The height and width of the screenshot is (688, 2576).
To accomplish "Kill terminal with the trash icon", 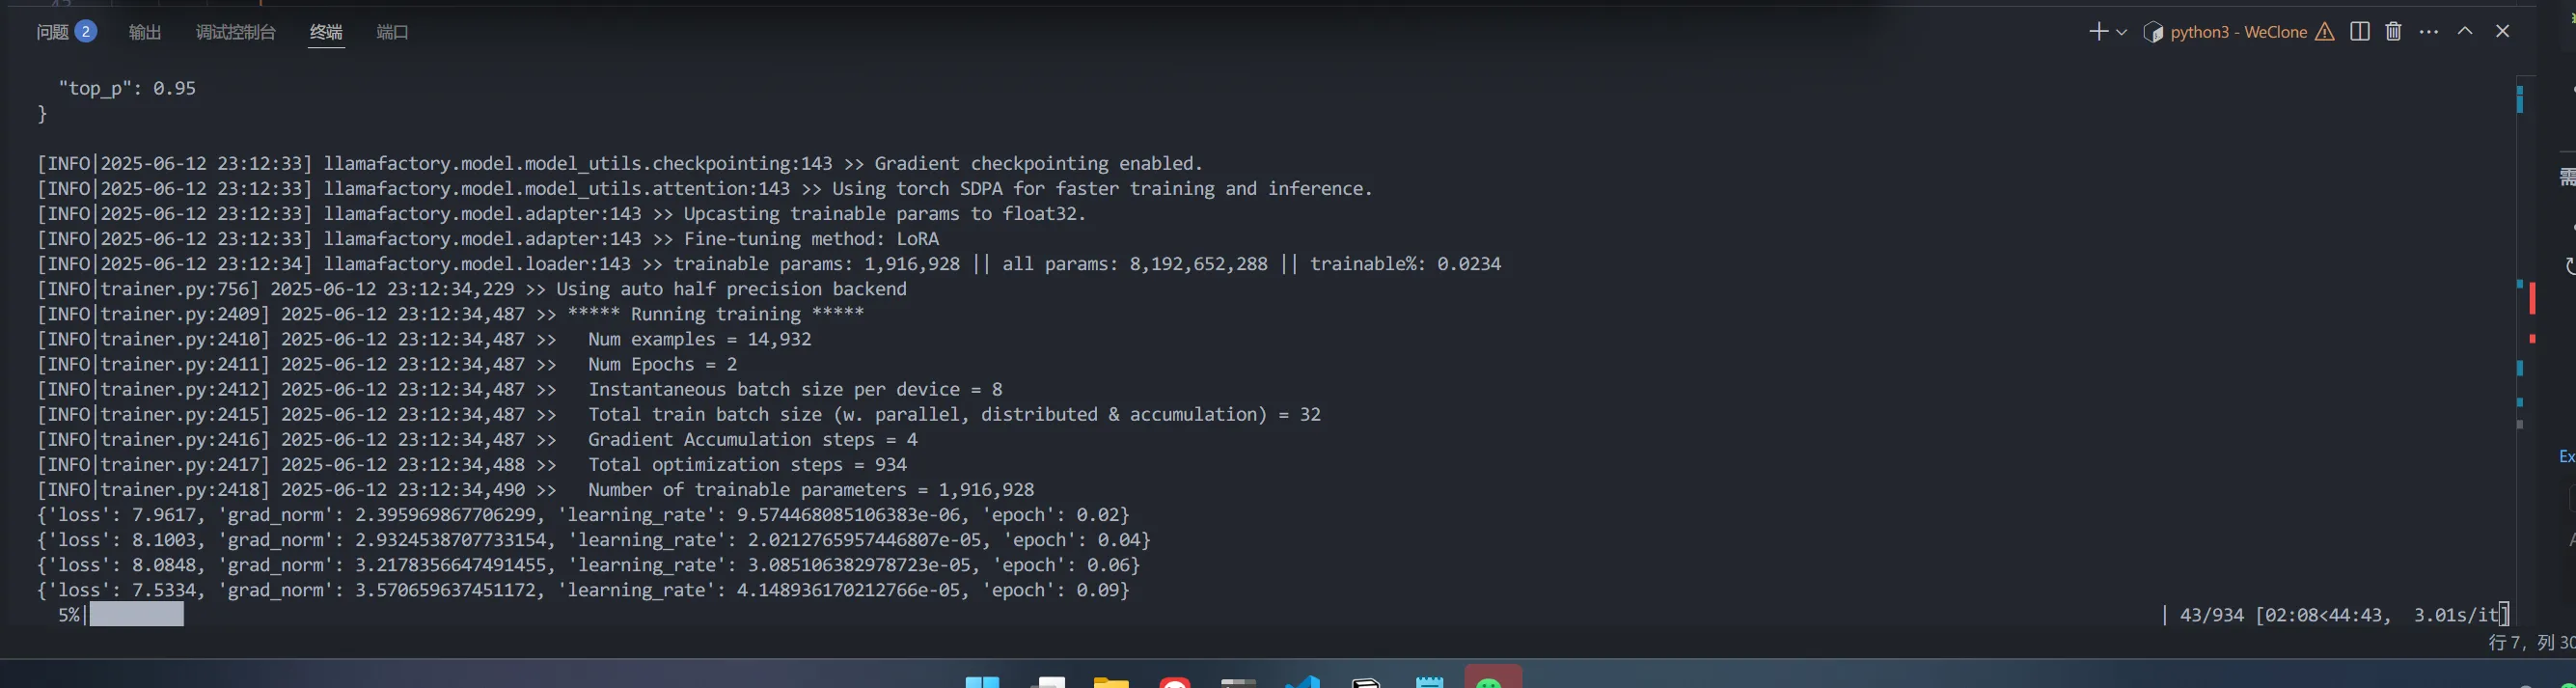I will point(2393,32).
